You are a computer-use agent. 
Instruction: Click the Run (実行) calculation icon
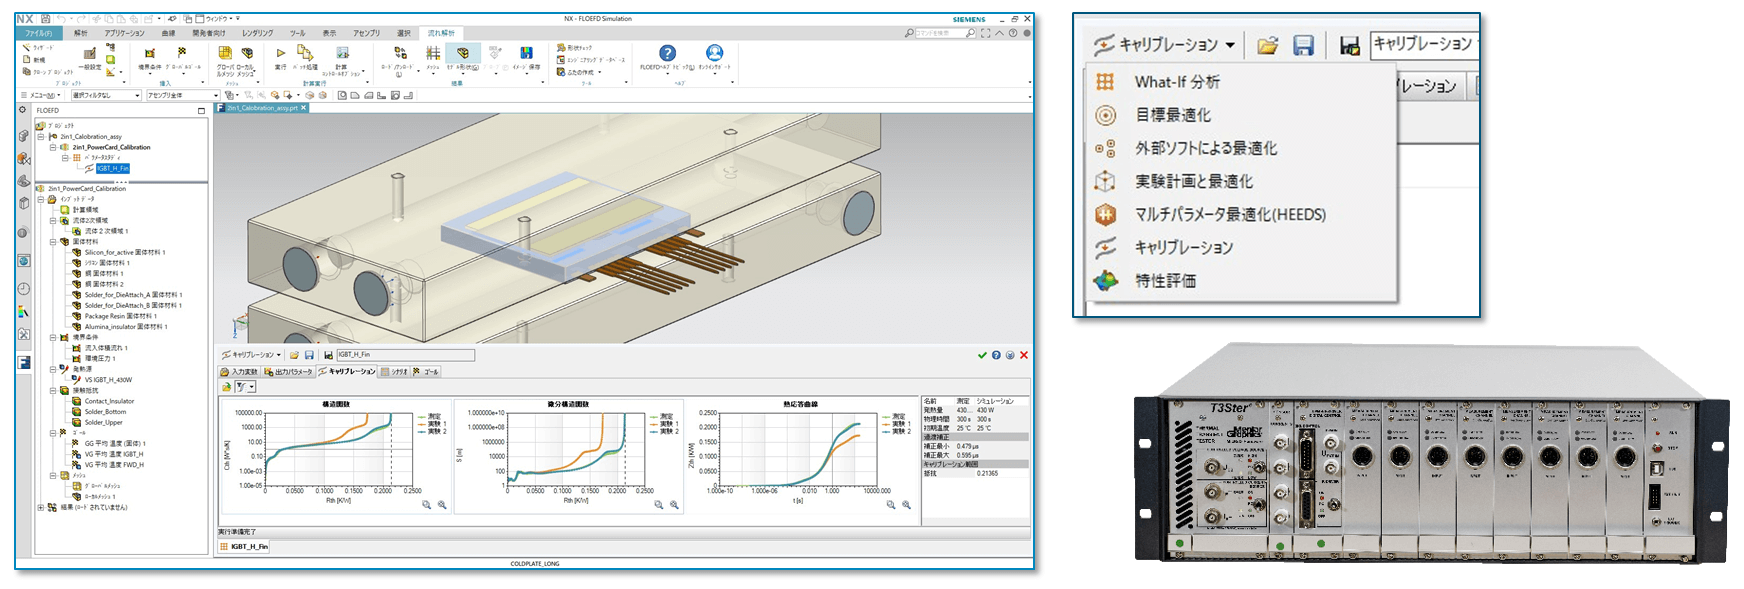(281, 53)
